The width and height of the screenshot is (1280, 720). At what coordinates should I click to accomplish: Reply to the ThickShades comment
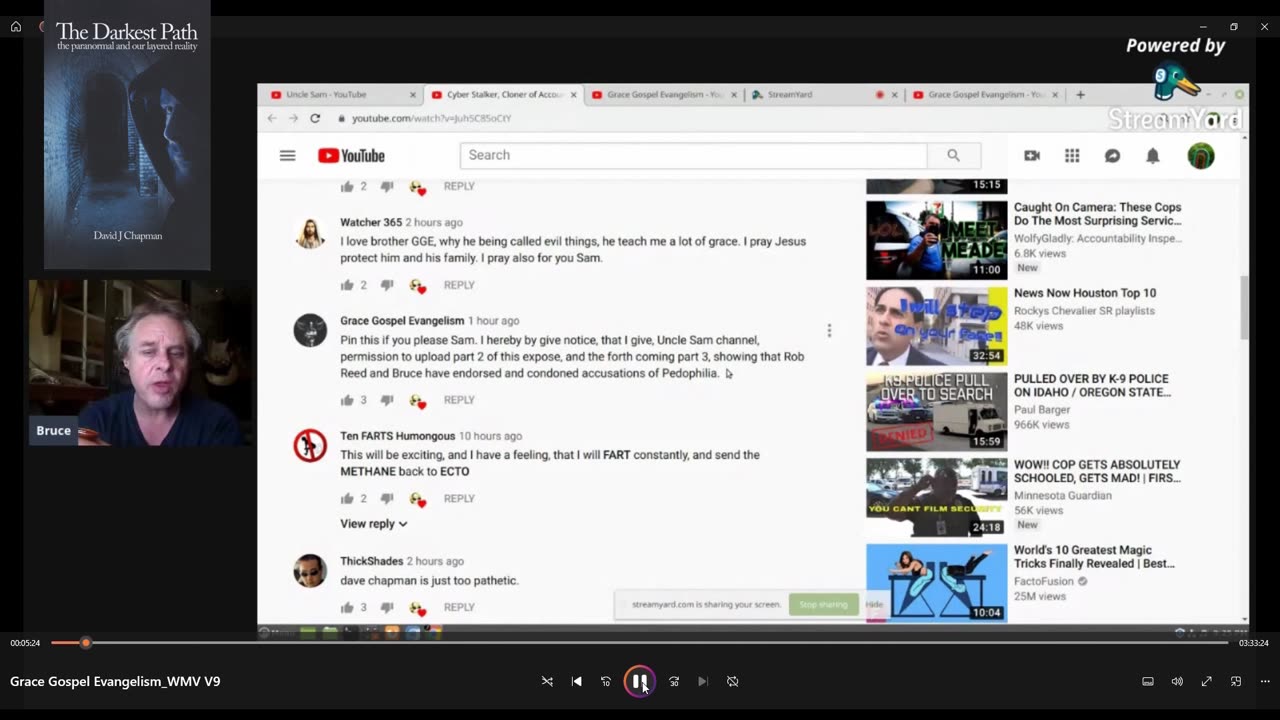pos(459,607)
